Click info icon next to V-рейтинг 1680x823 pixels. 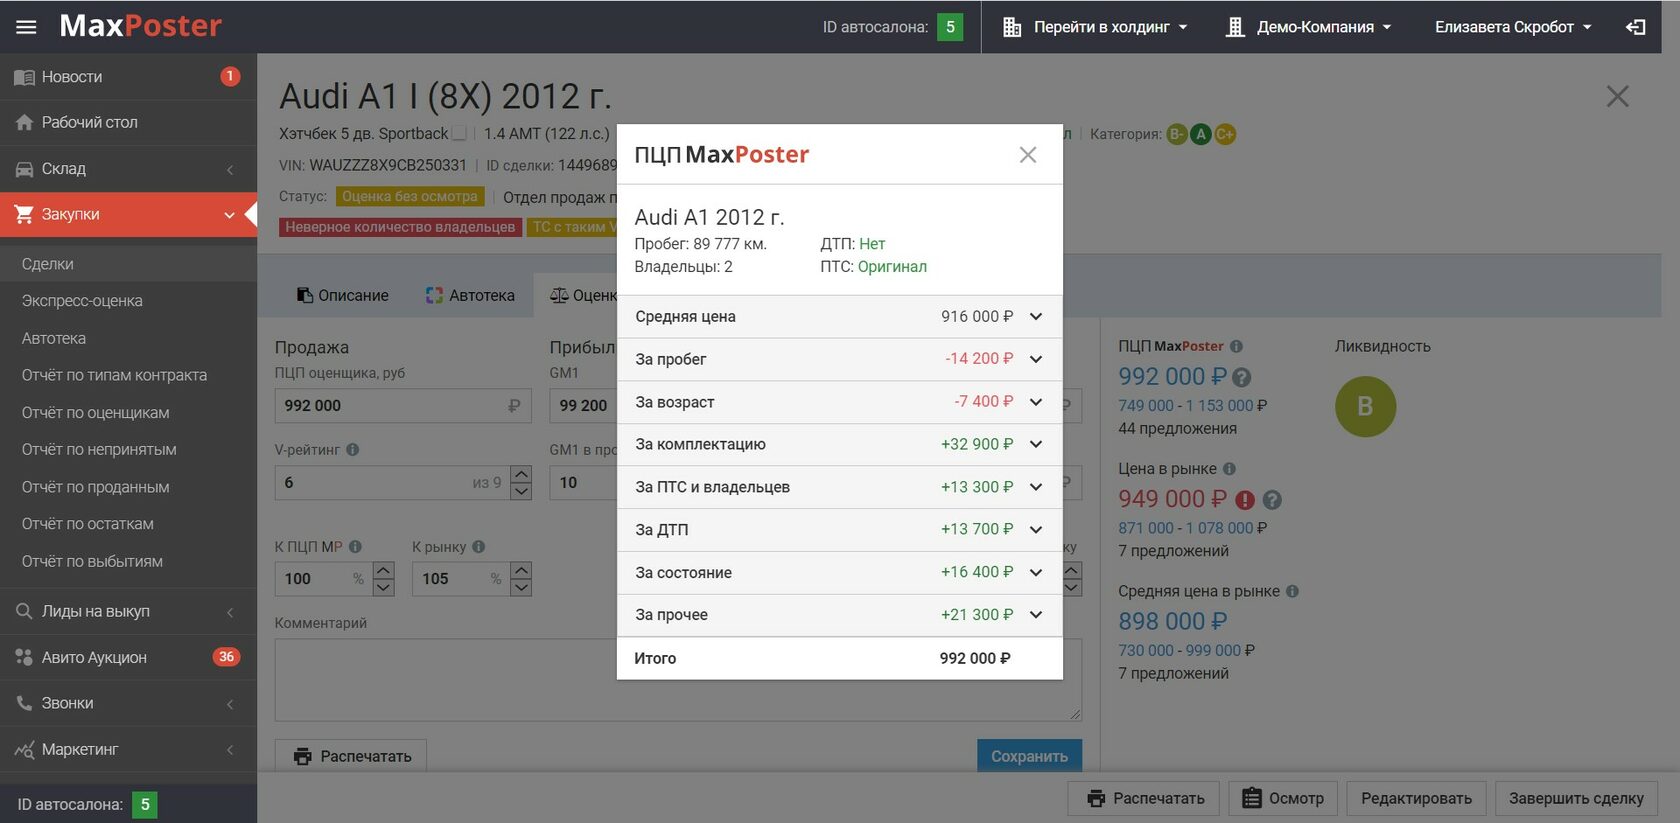[352, 450]
